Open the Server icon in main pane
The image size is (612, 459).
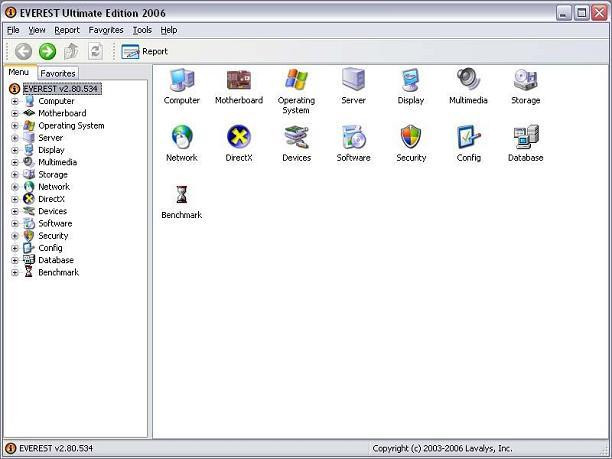[353, 80]
